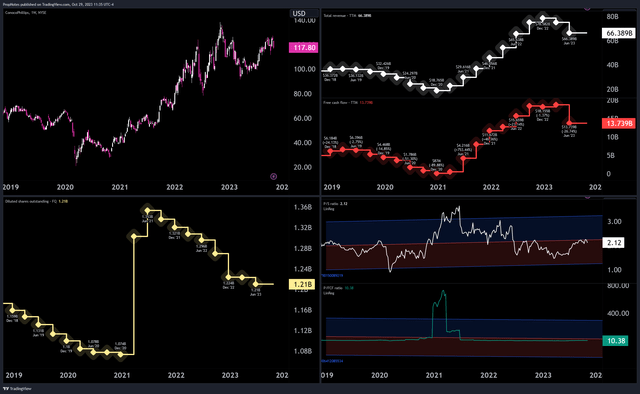Click 2022 on the revenue chart time axis
This screenshot has height=394, width=640.
pos(491,187)
